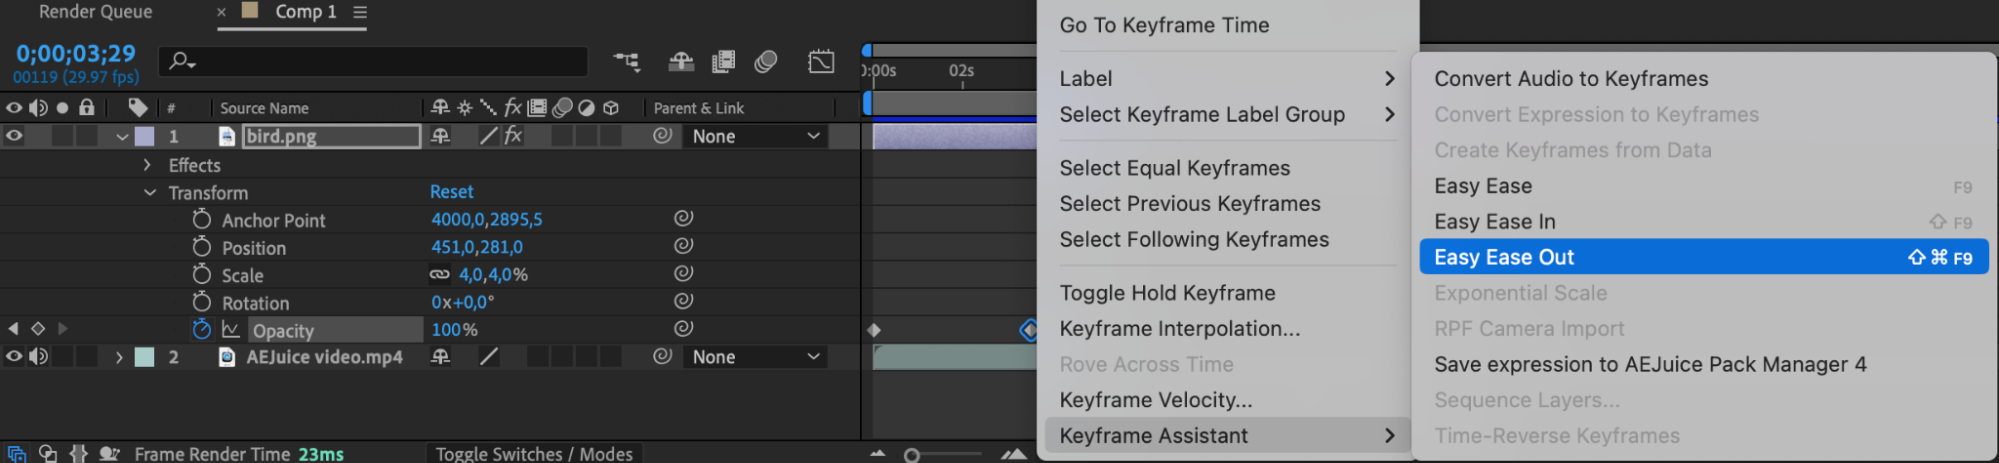1999x463 pixels.
Task: Open the Graph Editor
Action: [x=821, y=62]
